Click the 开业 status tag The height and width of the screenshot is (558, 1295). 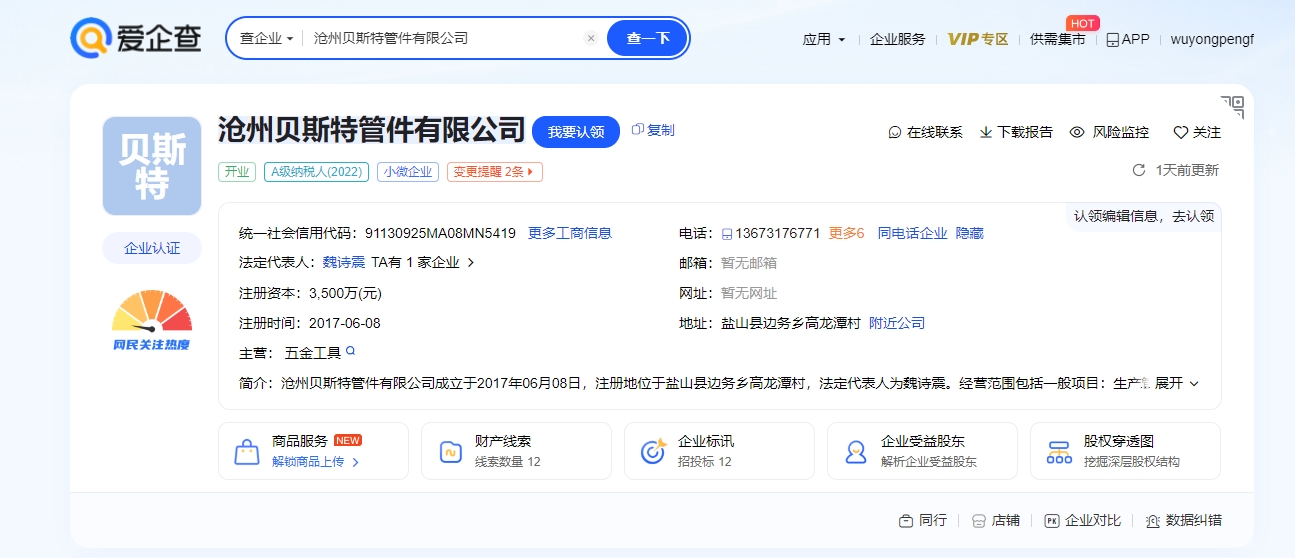[x=237, y=172]
